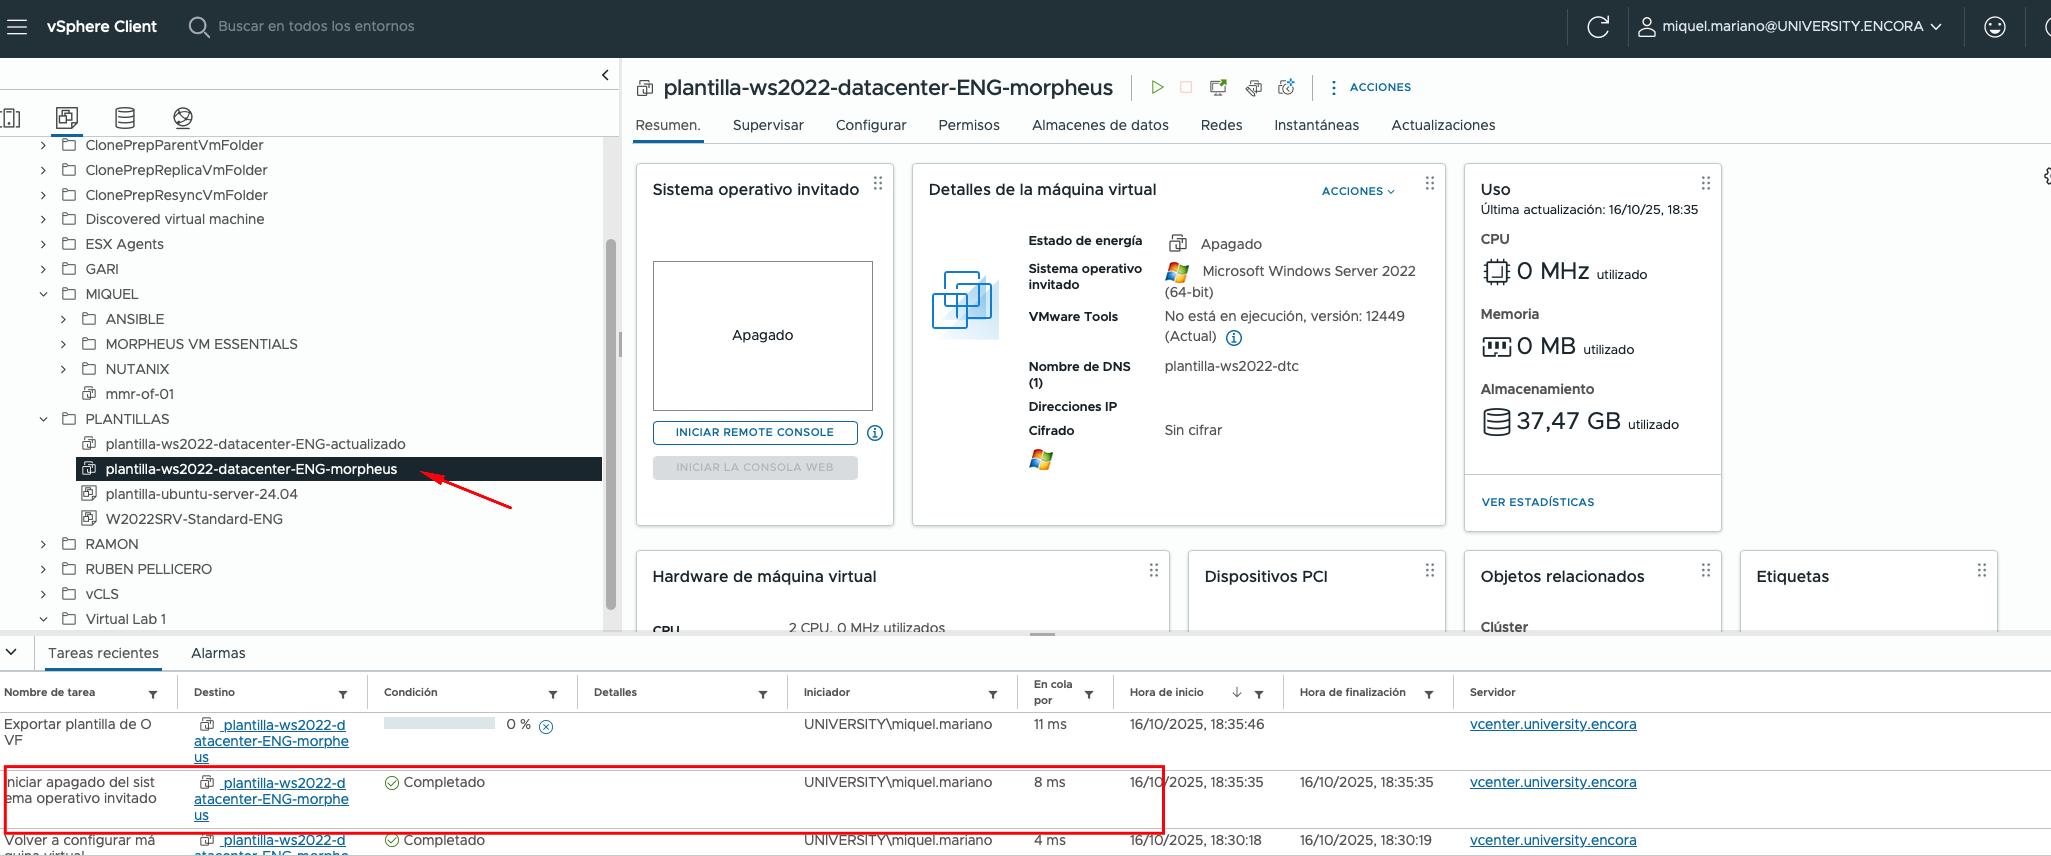Expand the NUTANIX folder
The height and width of the screenshot is (856, 2051).
63,369
